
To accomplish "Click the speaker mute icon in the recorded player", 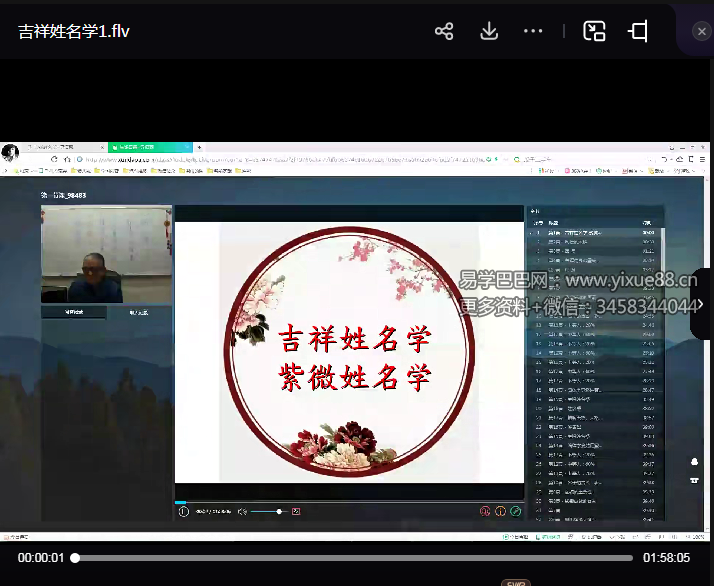I will [242, 511].
